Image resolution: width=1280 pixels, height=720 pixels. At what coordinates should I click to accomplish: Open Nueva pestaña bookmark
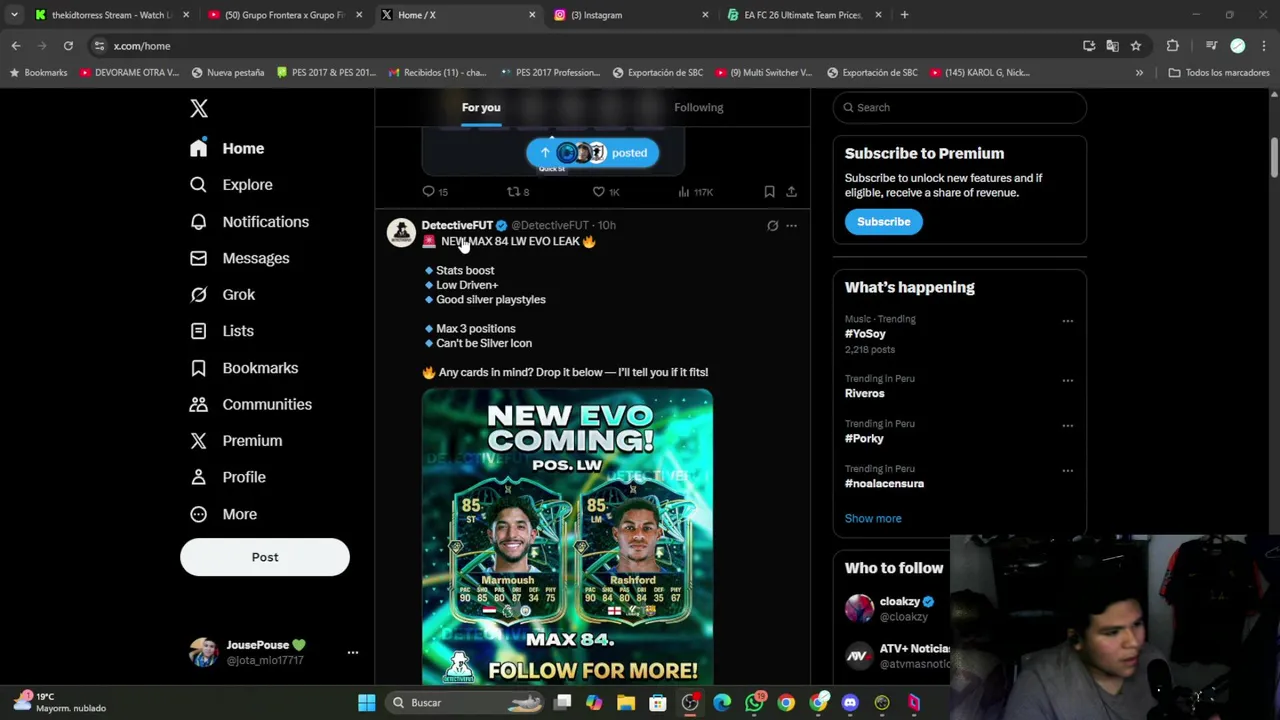[228, 73]
